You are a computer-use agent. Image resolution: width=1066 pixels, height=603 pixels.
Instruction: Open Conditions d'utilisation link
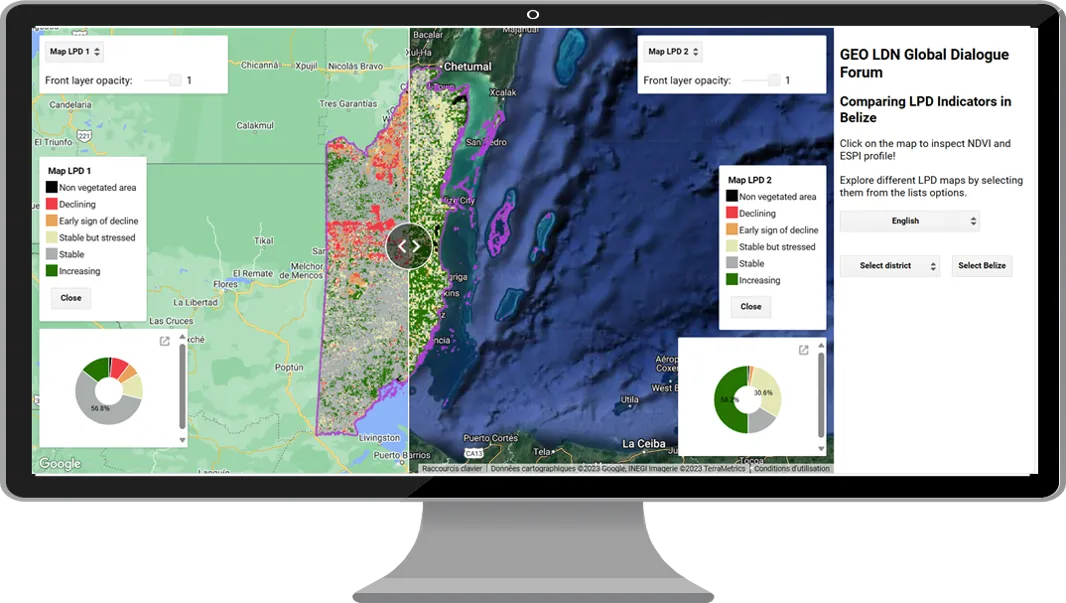(791, 468)
